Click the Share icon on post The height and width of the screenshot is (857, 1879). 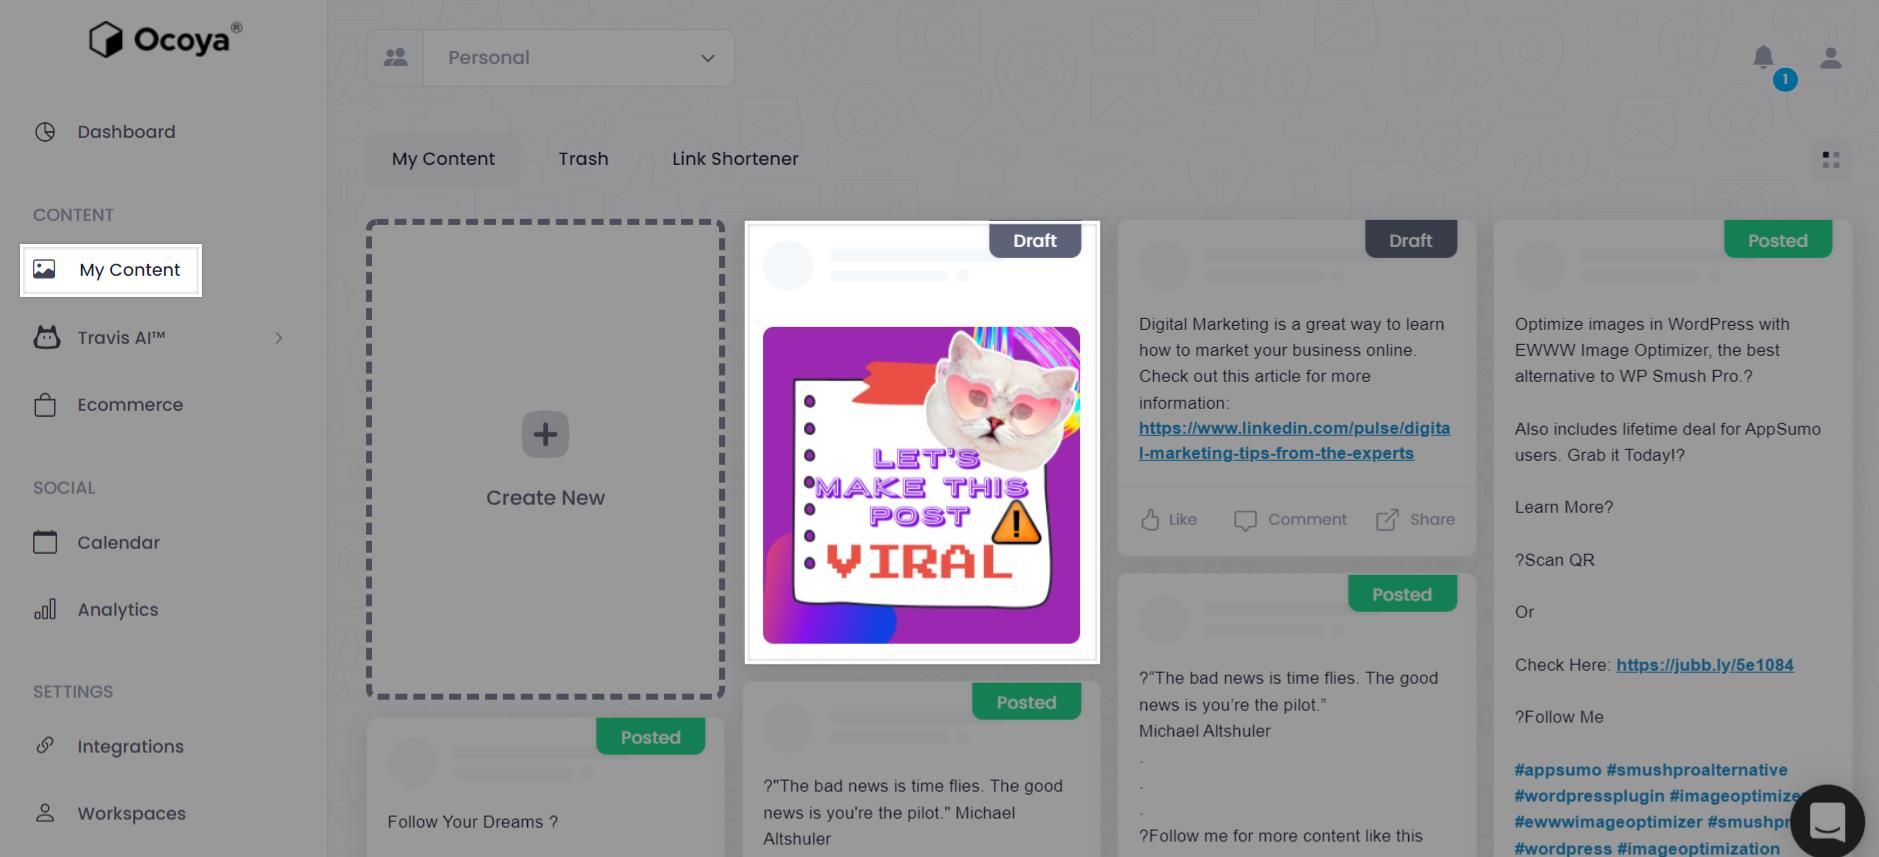click(1387, 520)
